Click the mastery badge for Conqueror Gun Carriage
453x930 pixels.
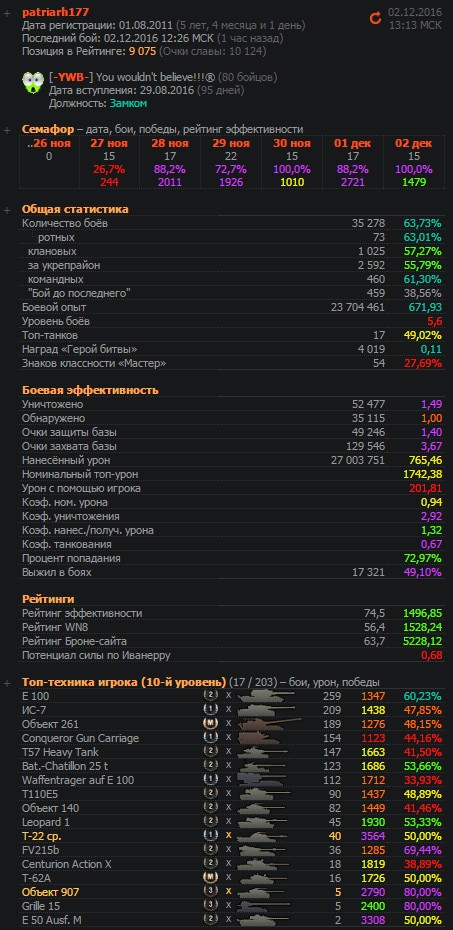tap(210, 738)
